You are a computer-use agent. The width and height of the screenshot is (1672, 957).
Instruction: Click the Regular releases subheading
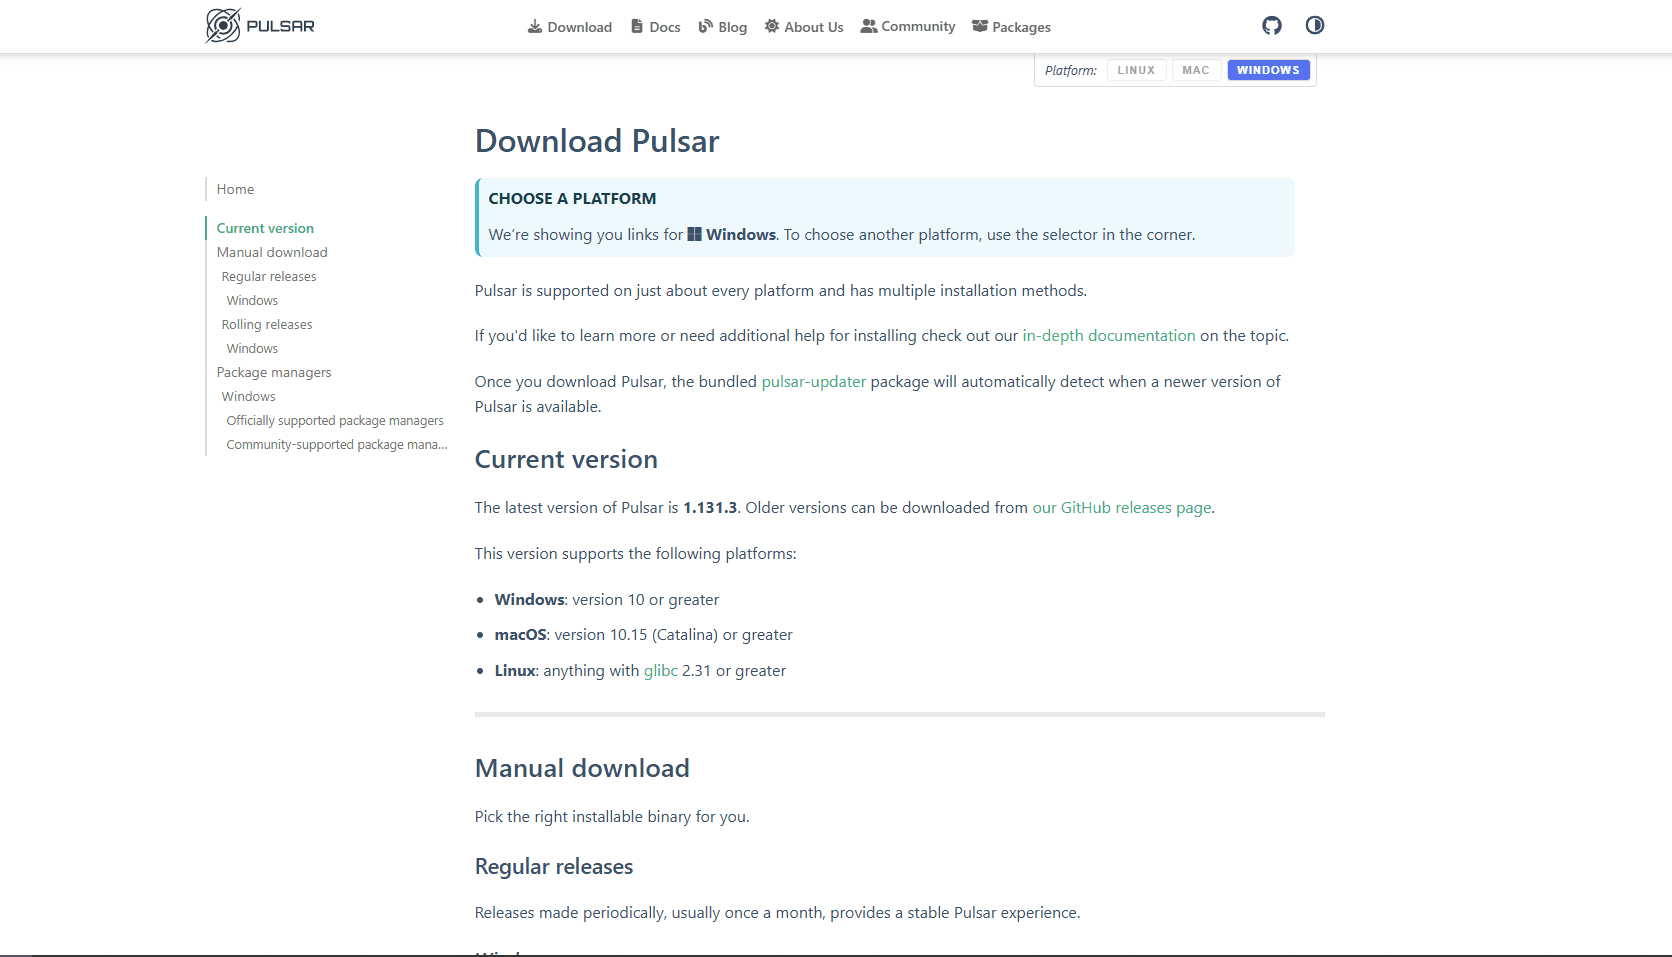[554, 866]
